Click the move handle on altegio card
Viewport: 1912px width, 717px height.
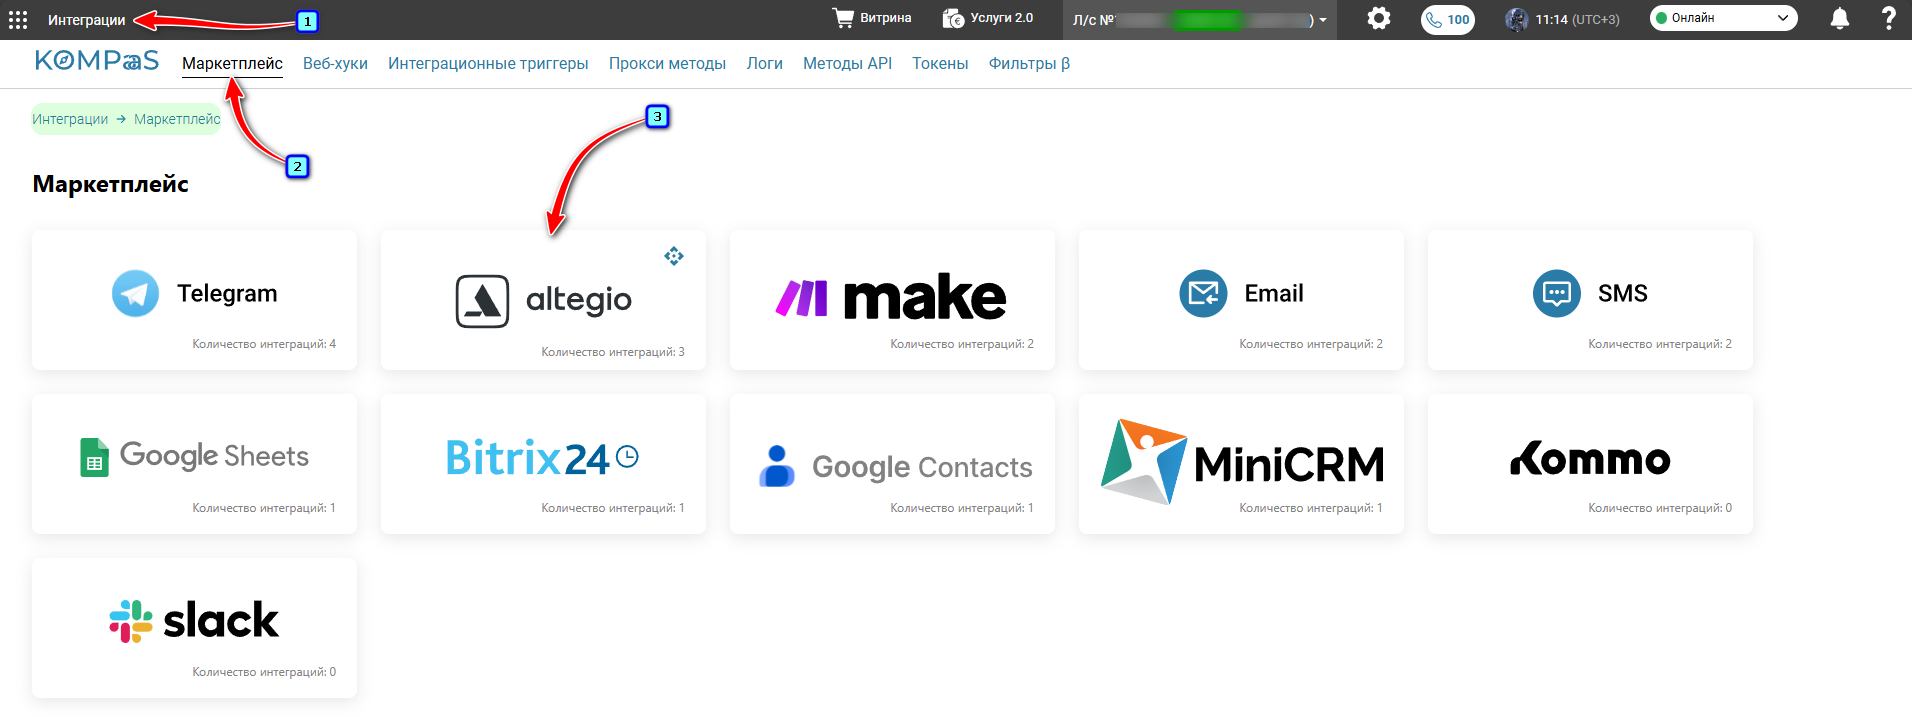pos(674,256)
